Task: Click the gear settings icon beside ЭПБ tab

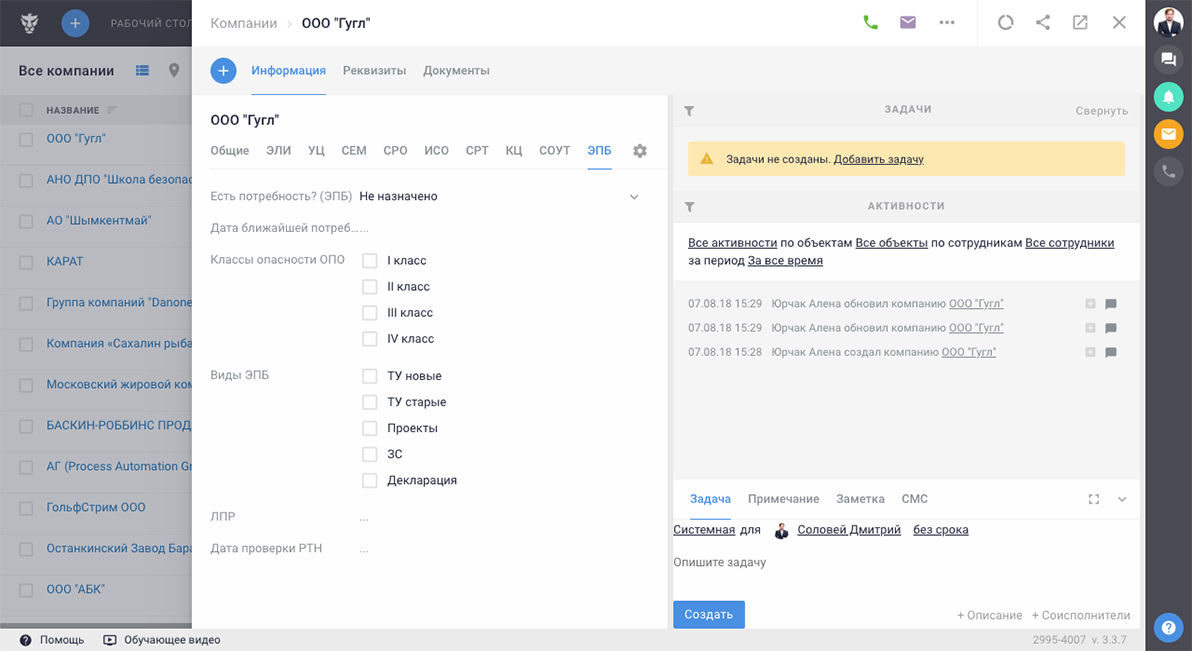Action: click(640, 151)
